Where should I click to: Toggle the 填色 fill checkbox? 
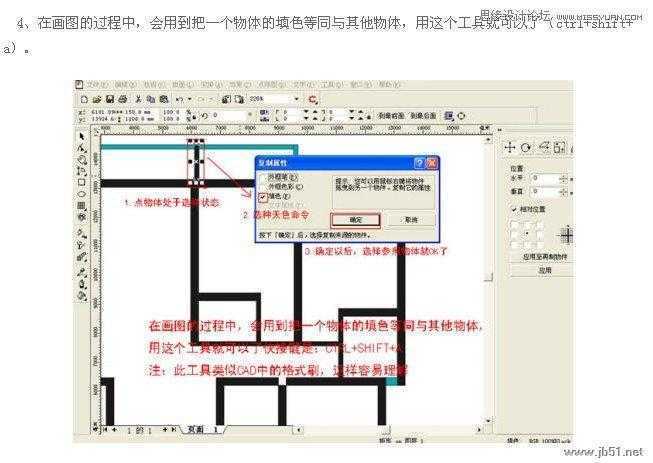263,196
